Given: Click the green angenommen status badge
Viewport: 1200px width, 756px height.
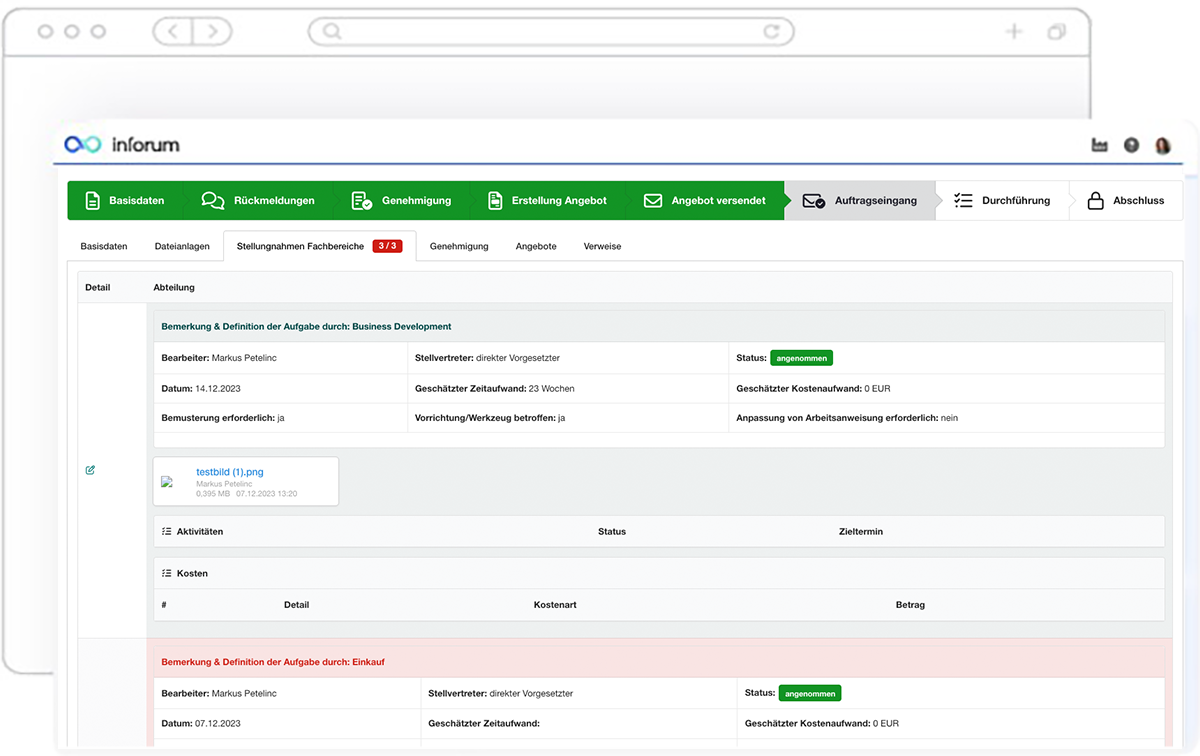Looking at the screenshot, I should (x=801, y=357).
